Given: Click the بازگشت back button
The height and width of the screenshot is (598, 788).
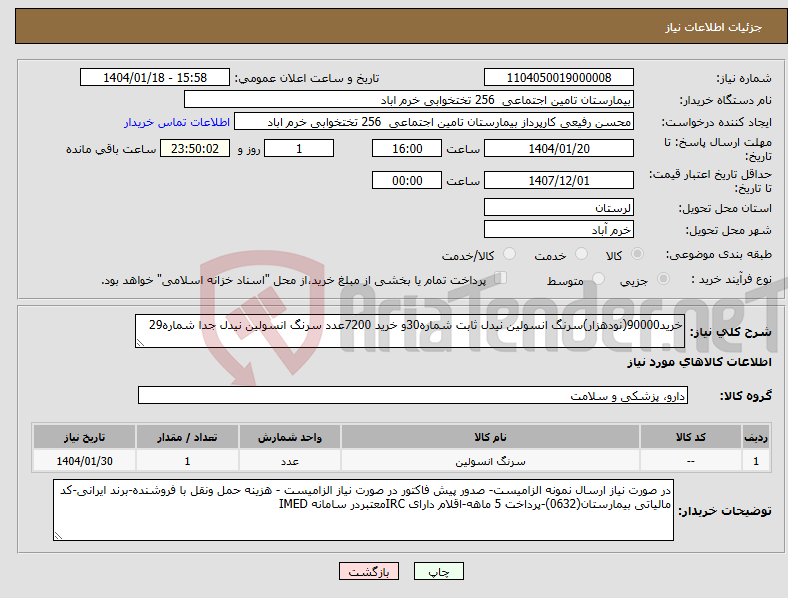Looking at the screenshot, I should [x=369, y=571].
